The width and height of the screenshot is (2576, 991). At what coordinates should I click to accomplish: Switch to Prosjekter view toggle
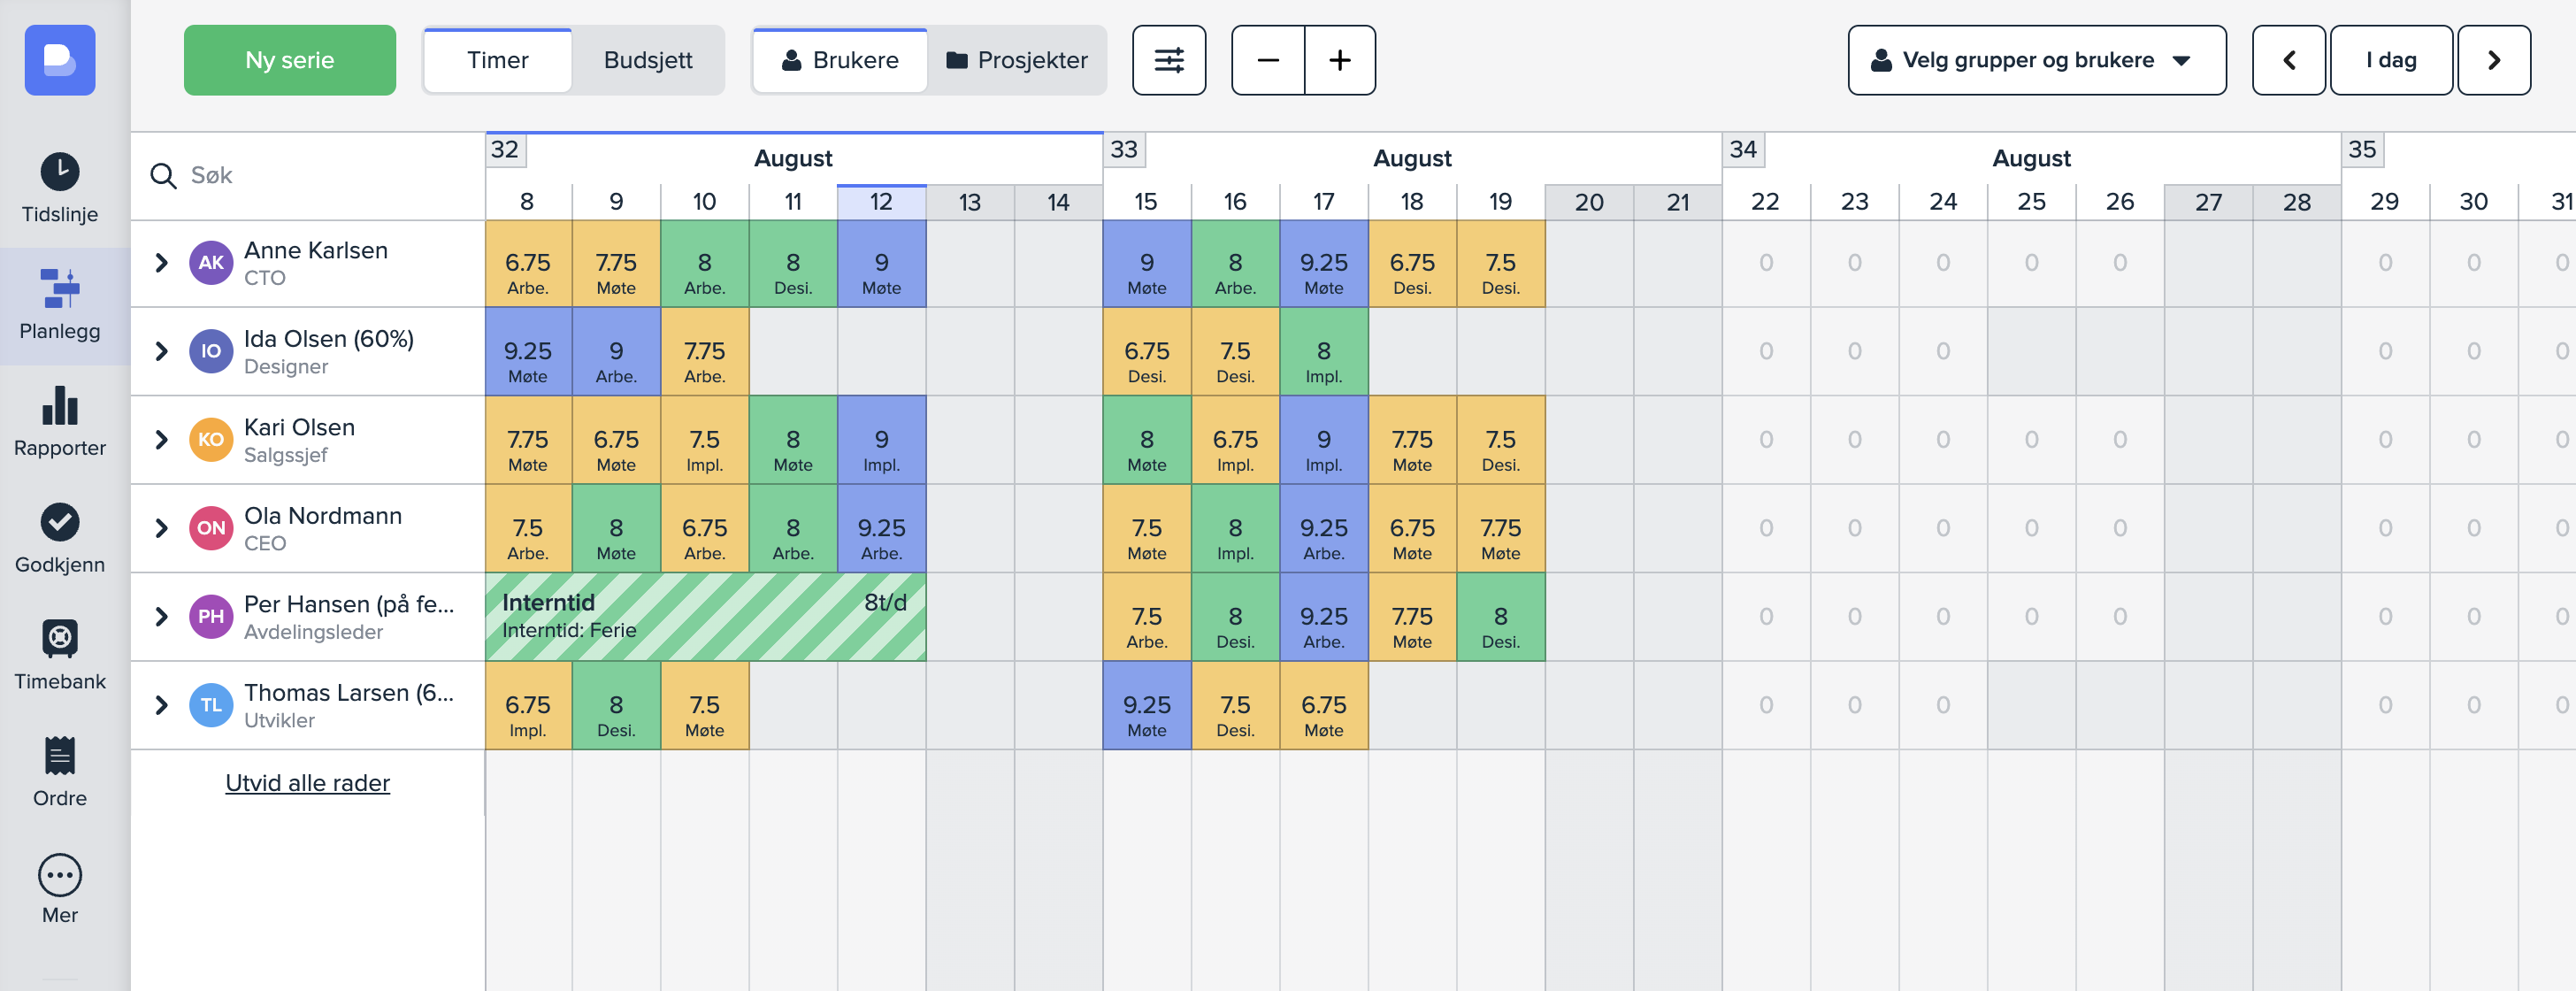click(1016, 60)
